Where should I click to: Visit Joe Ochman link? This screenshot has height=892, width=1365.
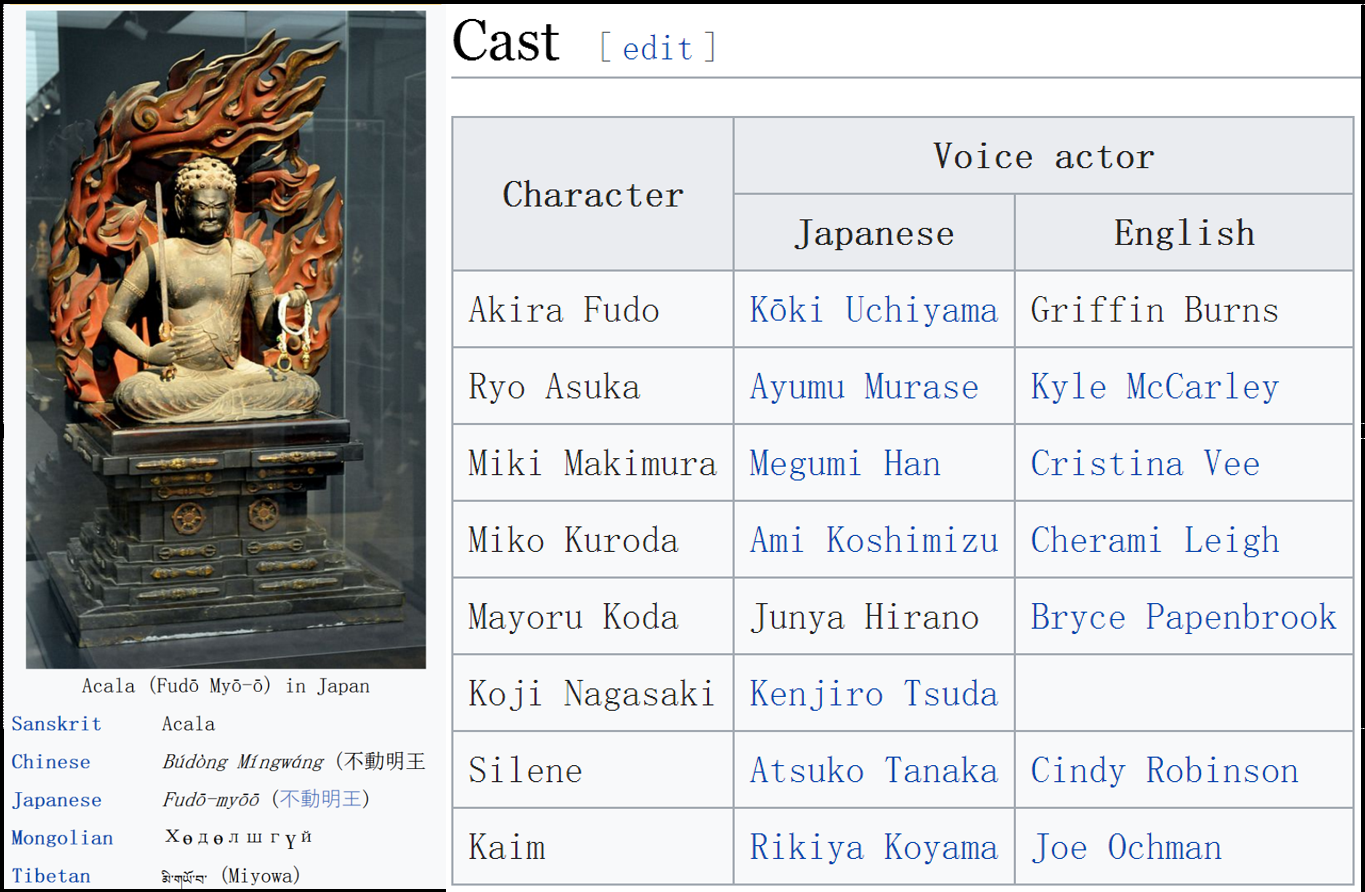tap(1126, 848)
